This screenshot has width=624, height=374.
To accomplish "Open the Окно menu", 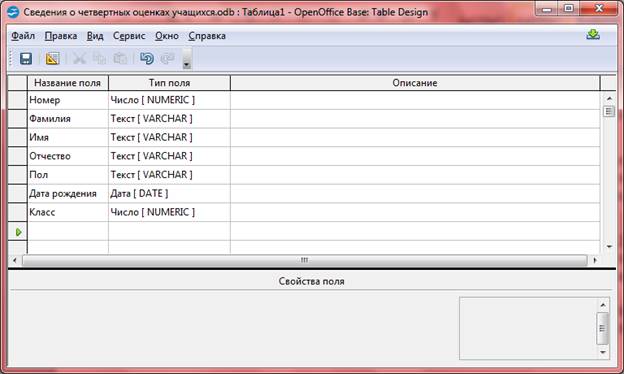I will coord(167,36).
